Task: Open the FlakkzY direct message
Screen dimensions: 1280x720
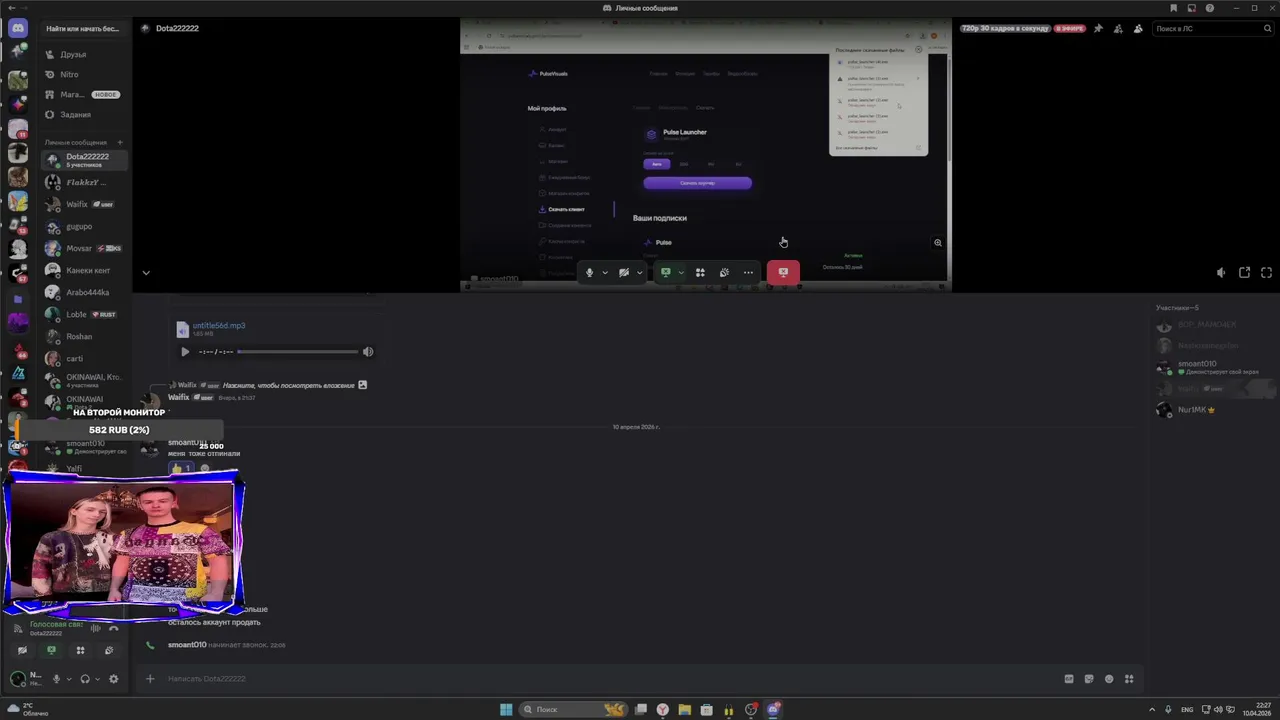Action: [x=85, y=182]
